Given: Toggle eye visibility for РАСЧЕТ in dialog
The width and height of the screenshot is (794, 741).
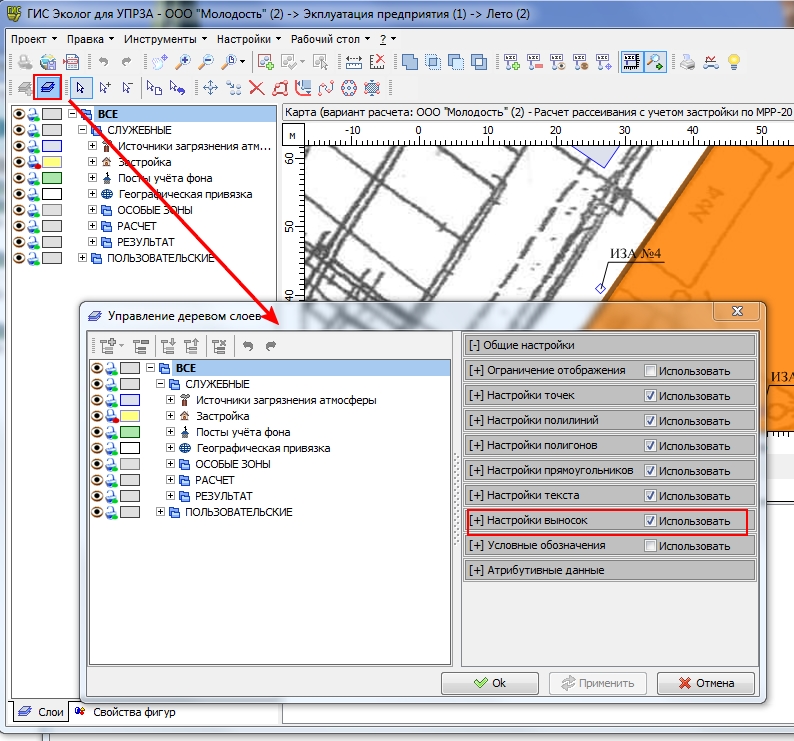Looking at the screenshot, I should click(96, 480).
